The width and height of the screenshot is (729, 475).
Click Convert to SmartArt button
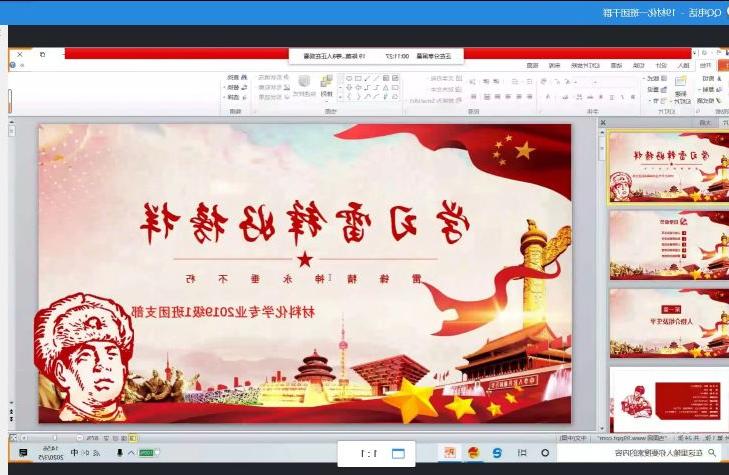click(436, 100)
